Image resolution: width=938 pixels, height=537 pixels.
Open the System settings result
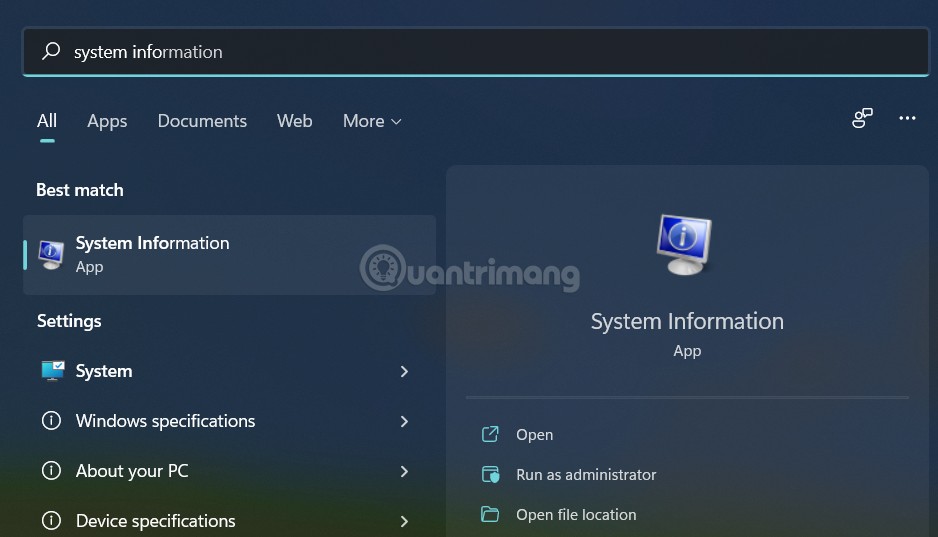pos(230,371)
